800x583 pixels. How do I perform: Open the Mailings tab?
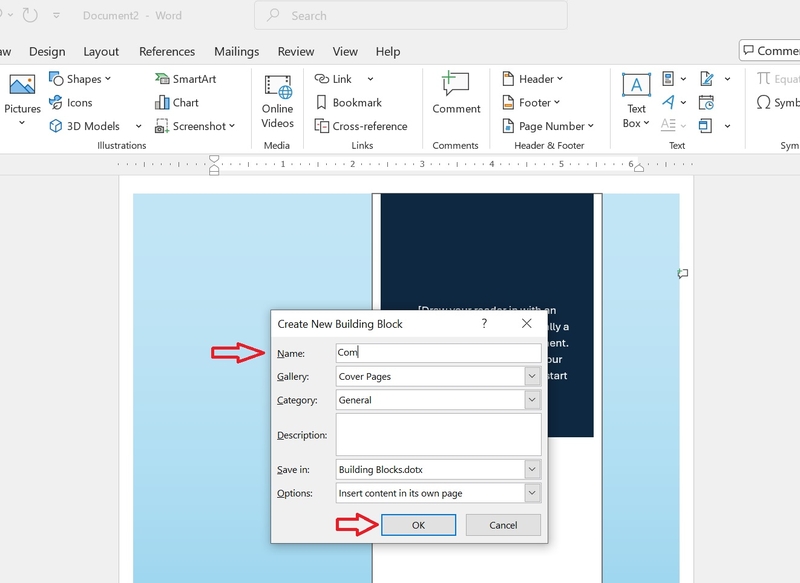click(x=236, y=52)
